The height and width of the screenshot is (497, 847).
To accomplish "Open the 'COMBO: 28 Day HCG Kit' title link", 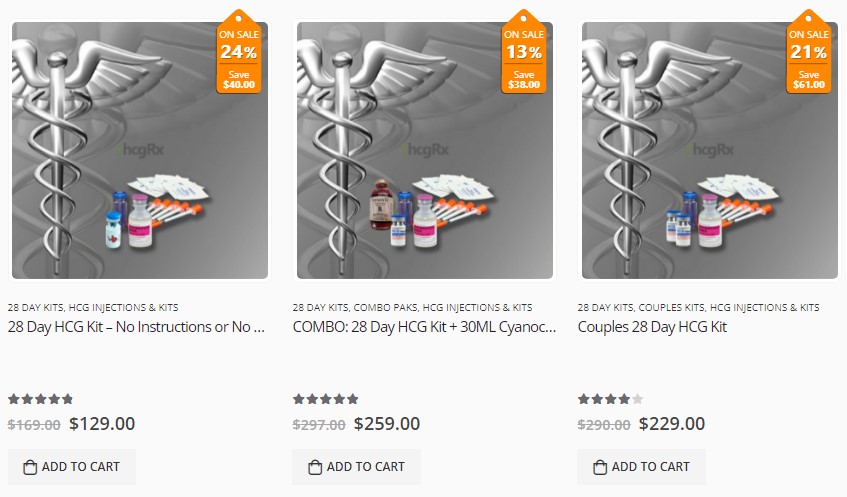I will tap(424, 327).
